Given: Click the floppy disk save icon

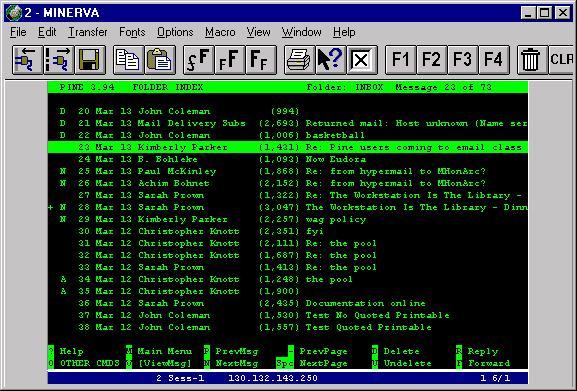Looking at the screenshot, I should click(90, 60).
